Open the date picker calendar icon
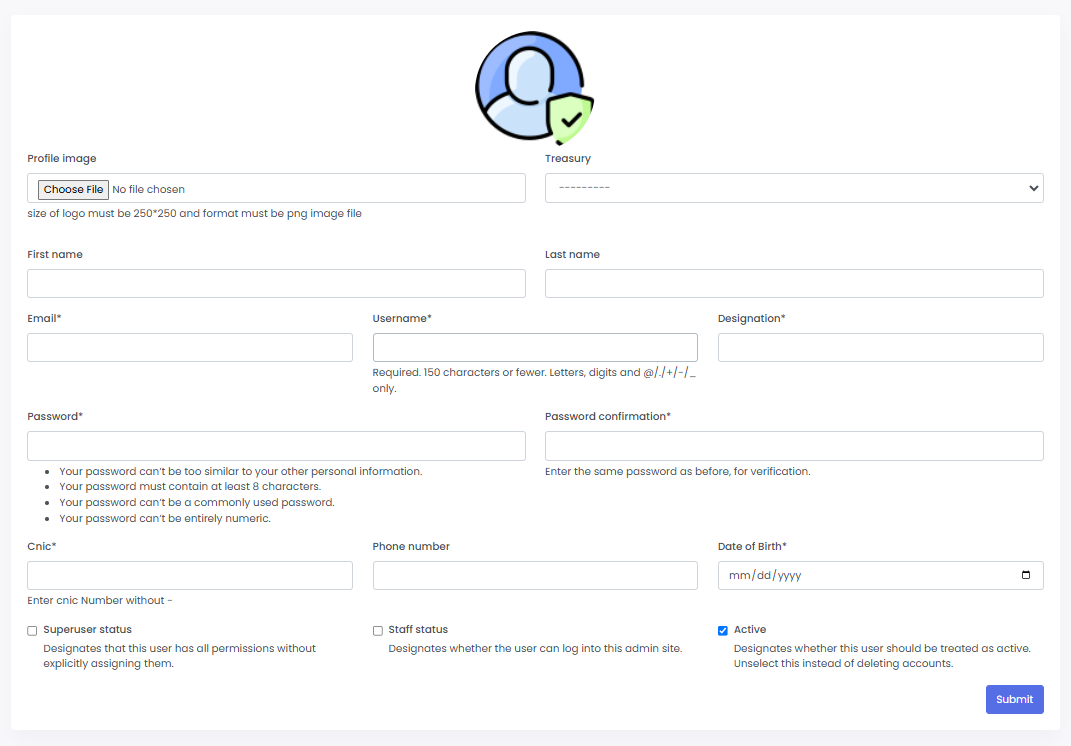The height and width of the screenshot is (746, 1071). [1026, 576]
